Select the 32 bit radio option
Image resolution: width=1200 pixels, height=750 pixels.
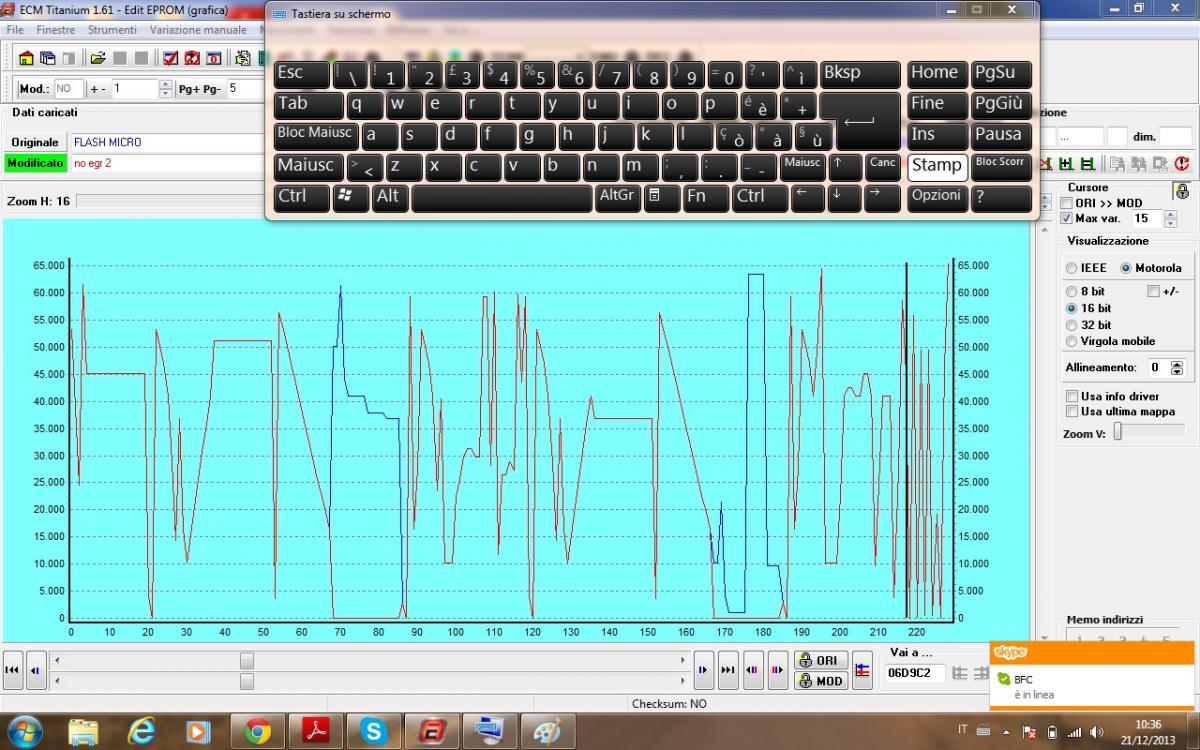pyautogui.click(x=1071, y=325)
